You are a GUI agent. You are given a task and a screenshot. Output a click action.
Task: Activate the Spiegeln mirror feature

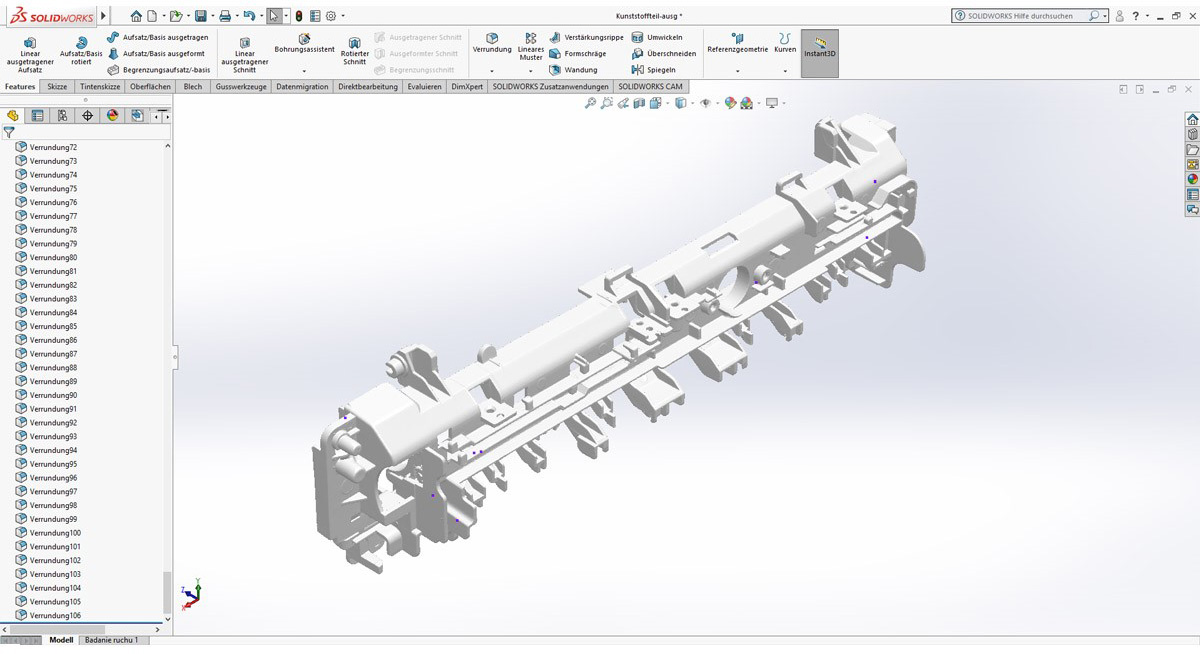[655, 70]
